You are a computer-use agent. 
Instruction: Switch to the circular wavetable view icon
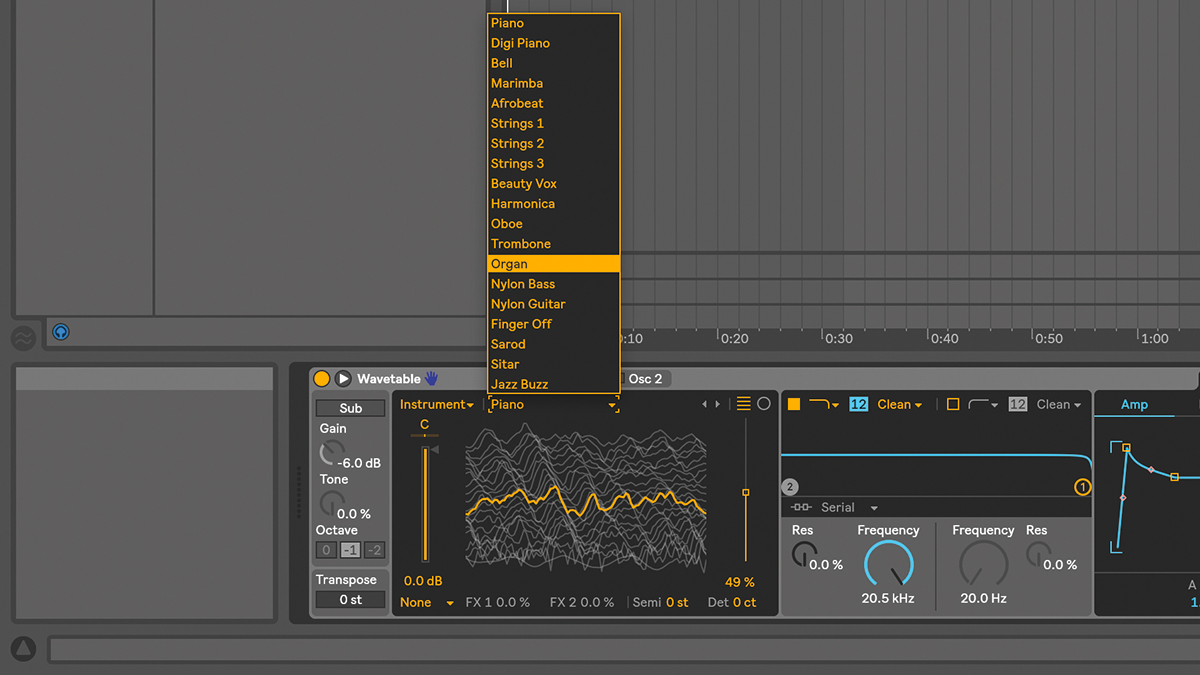tap(764, 404)
